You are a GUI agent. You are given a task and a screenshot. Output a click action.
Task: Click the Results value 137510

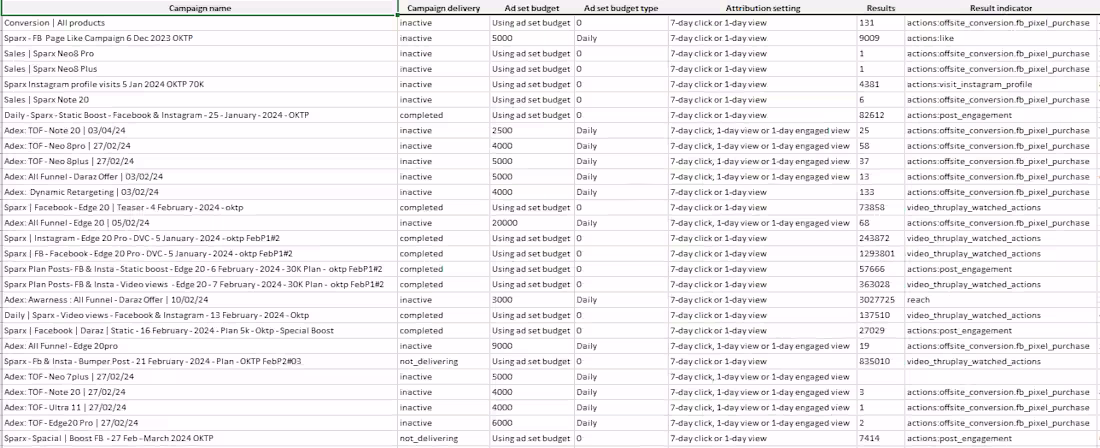[880, 315]
